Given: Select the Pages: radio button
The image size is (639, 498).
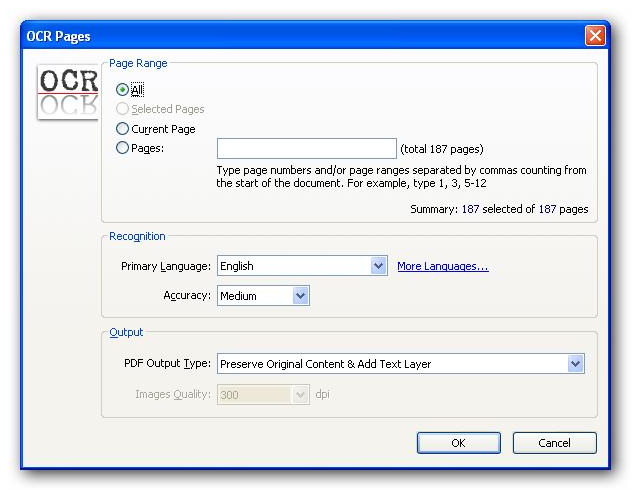Looking at the screenshot, I should pyautogui.click(x=122, y=148).
